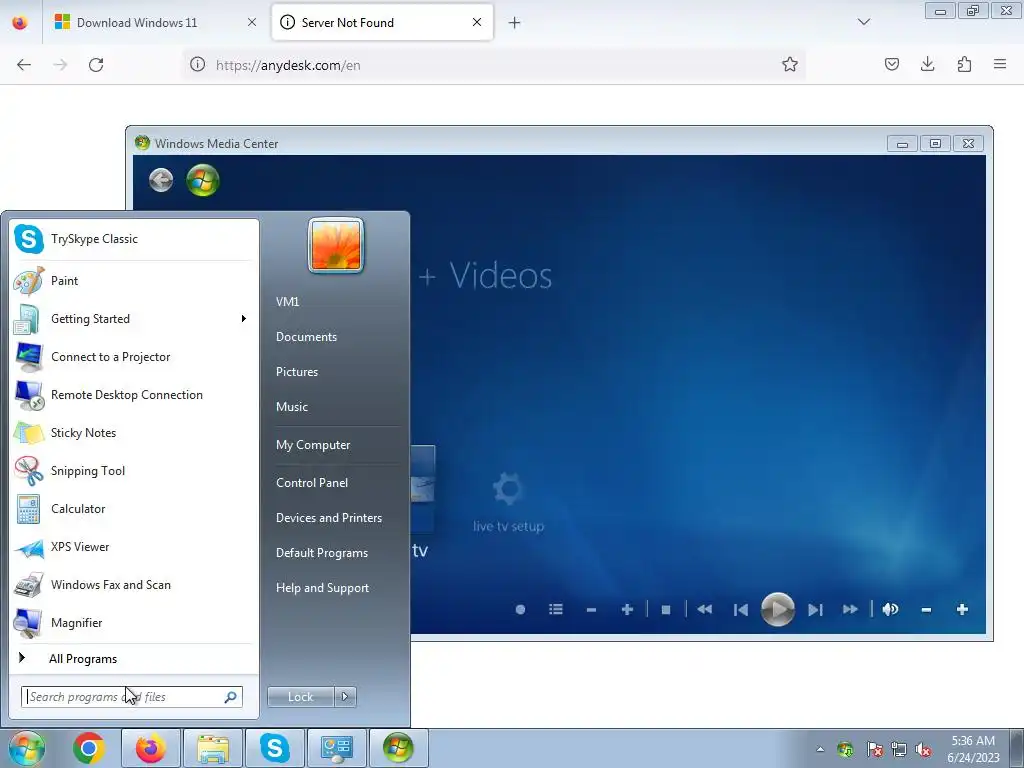Open Chrome from the taskbar

[x=89, y=748]
